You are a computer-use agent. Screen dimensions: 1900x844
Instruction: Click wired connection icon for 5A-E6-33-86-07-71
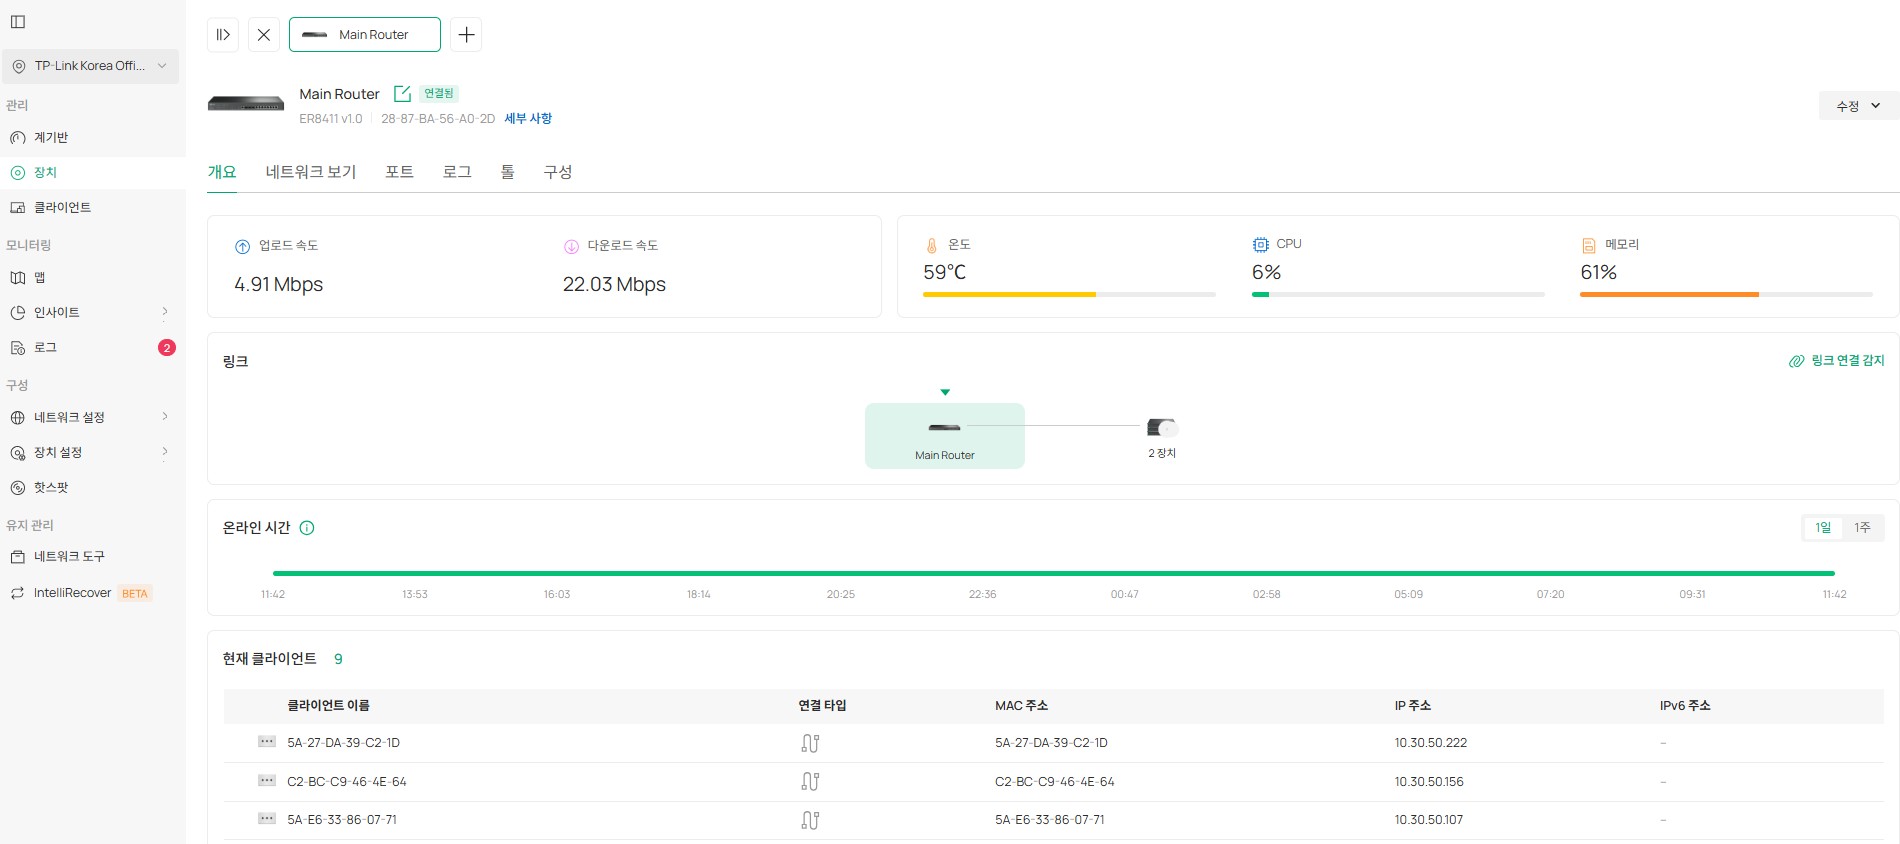(810, 820)
